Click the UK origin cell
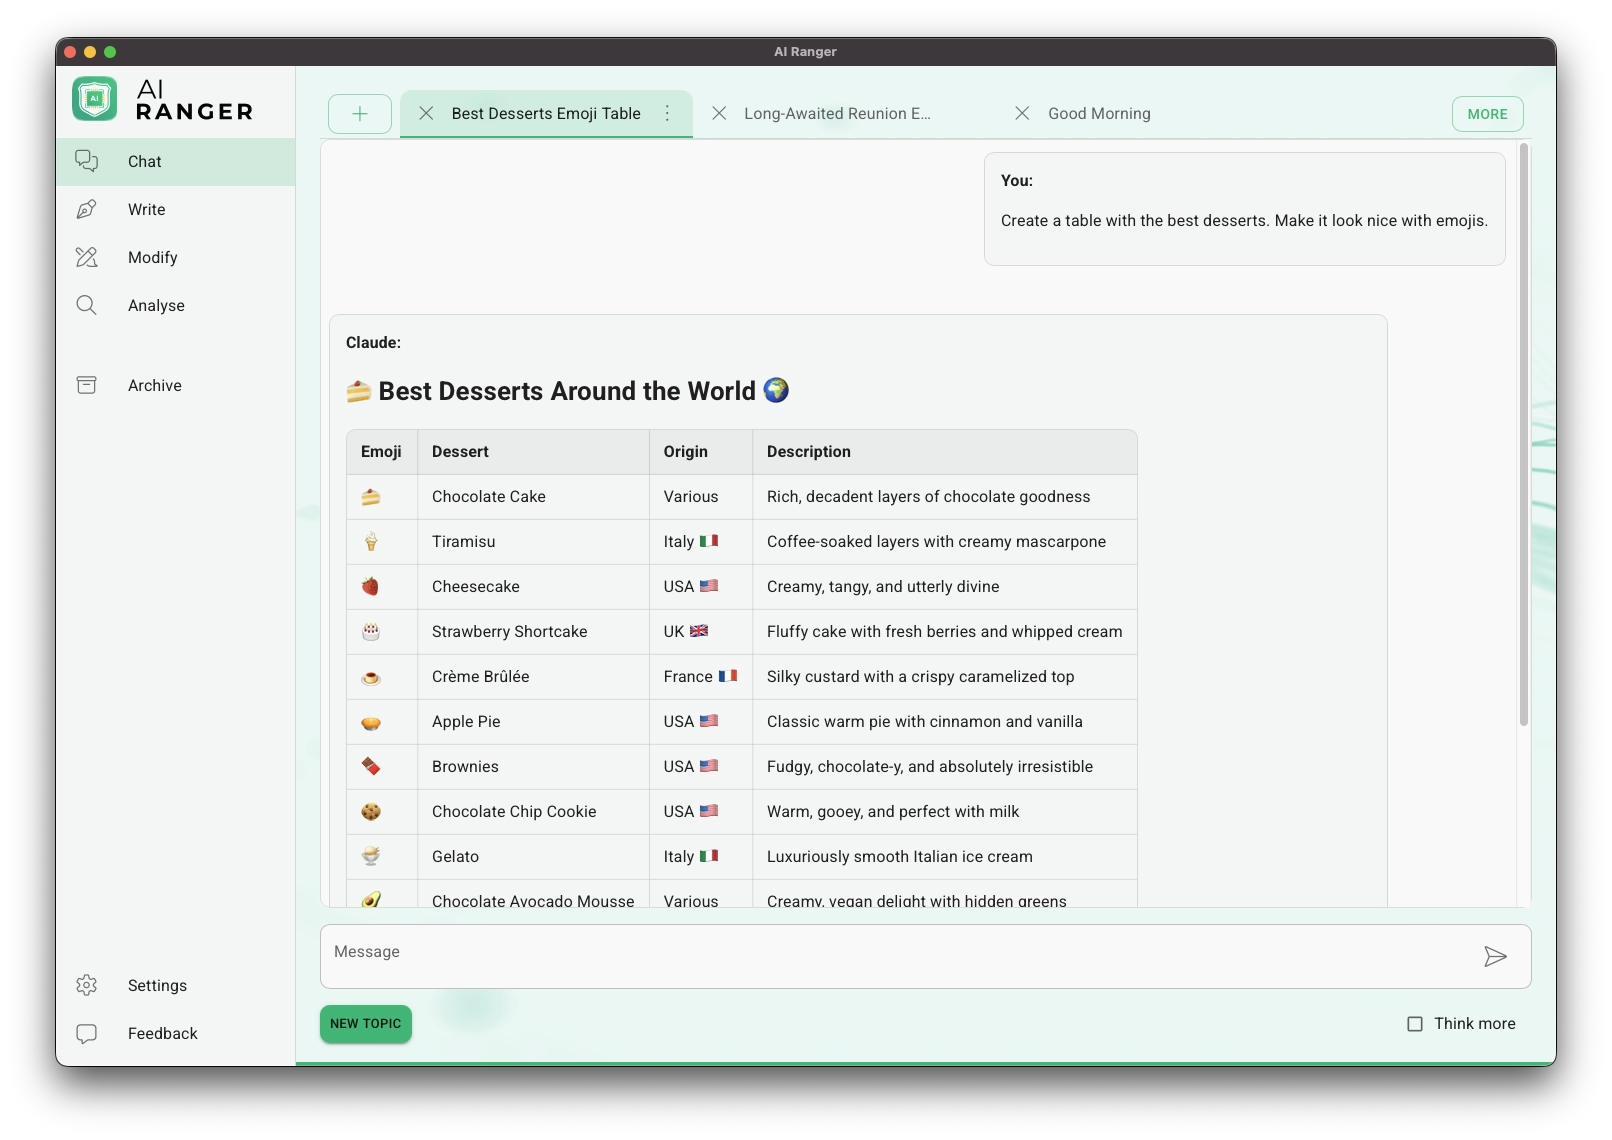The width and height of the screenshot is (1612, 1140). click(x=701, y=632)
